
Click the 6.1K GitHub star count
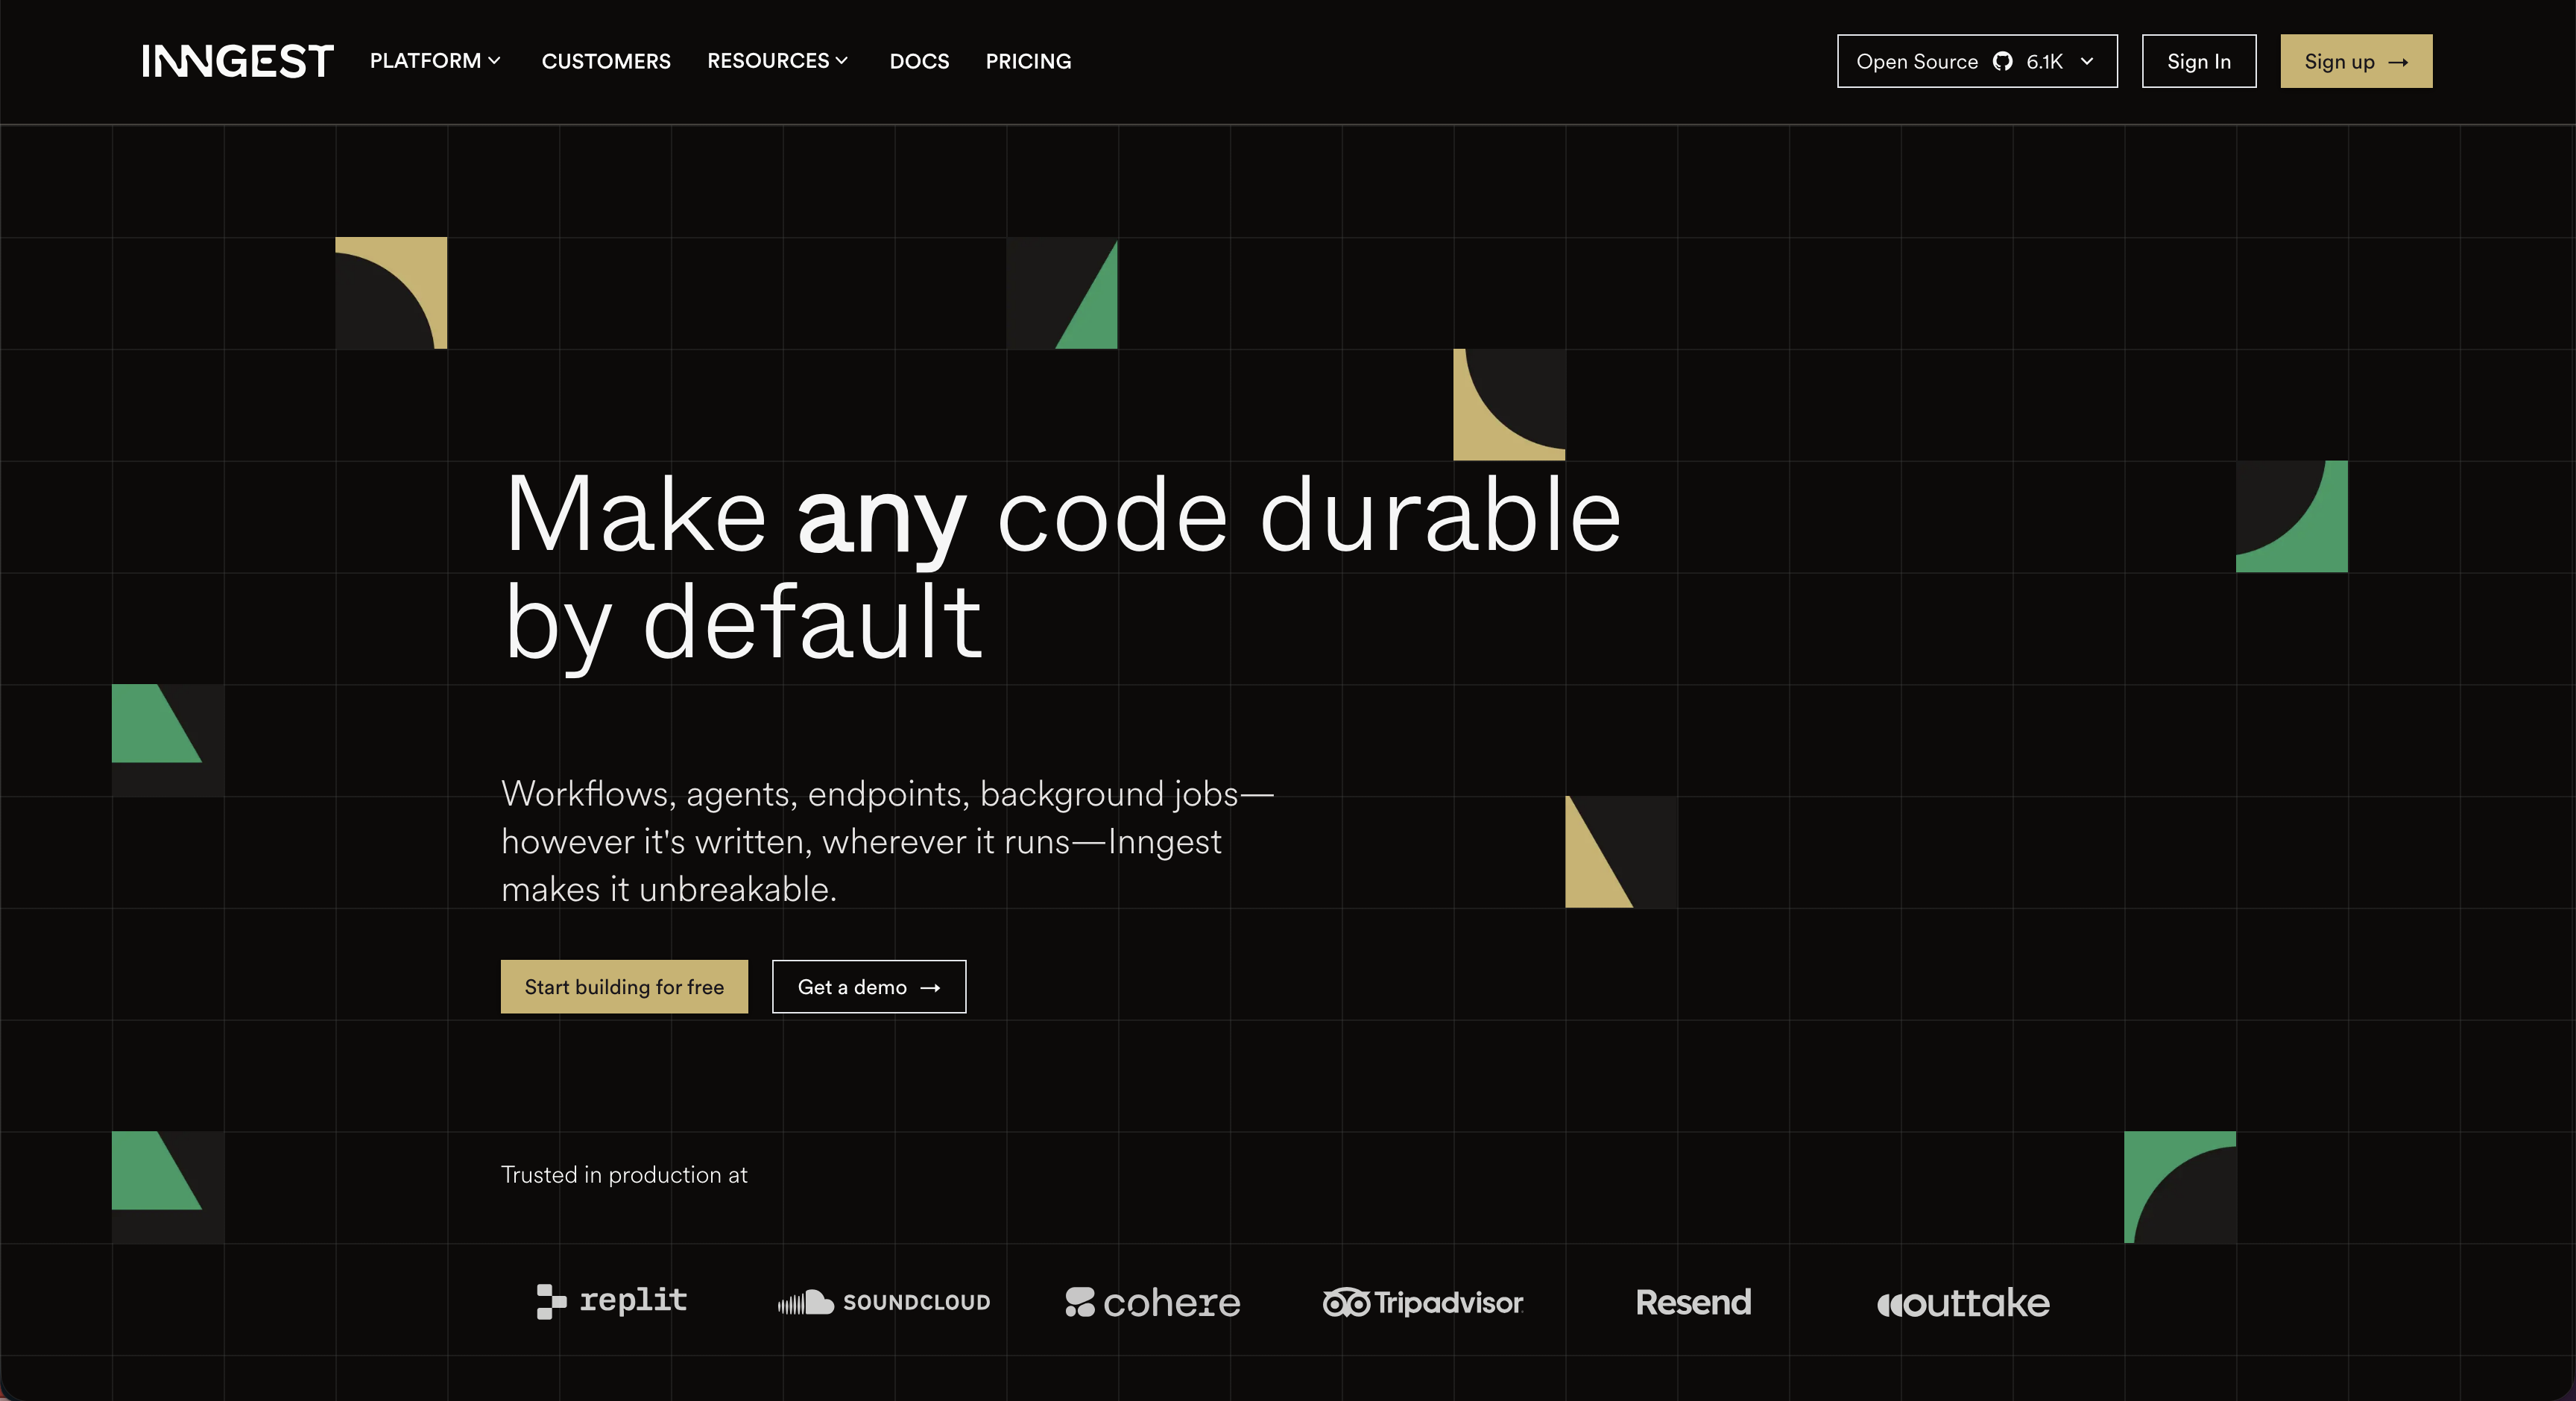click(2044, 62)
